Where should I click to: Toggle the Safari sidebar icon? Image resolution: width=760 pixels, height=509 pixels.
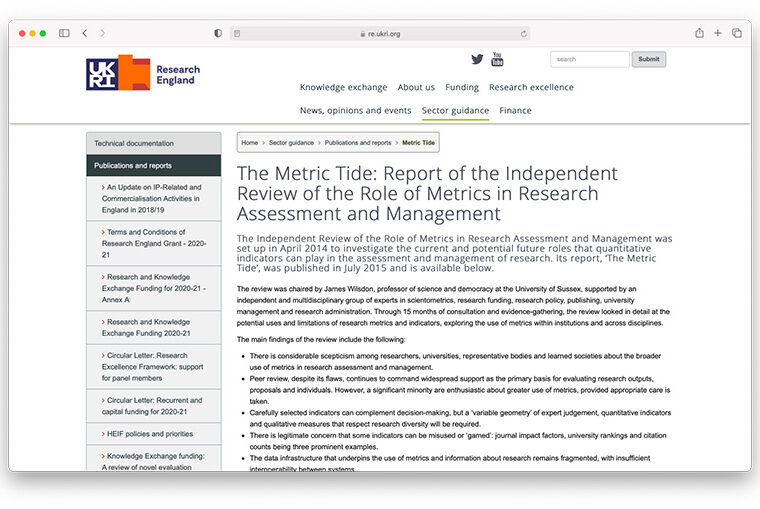pos(64,33)
